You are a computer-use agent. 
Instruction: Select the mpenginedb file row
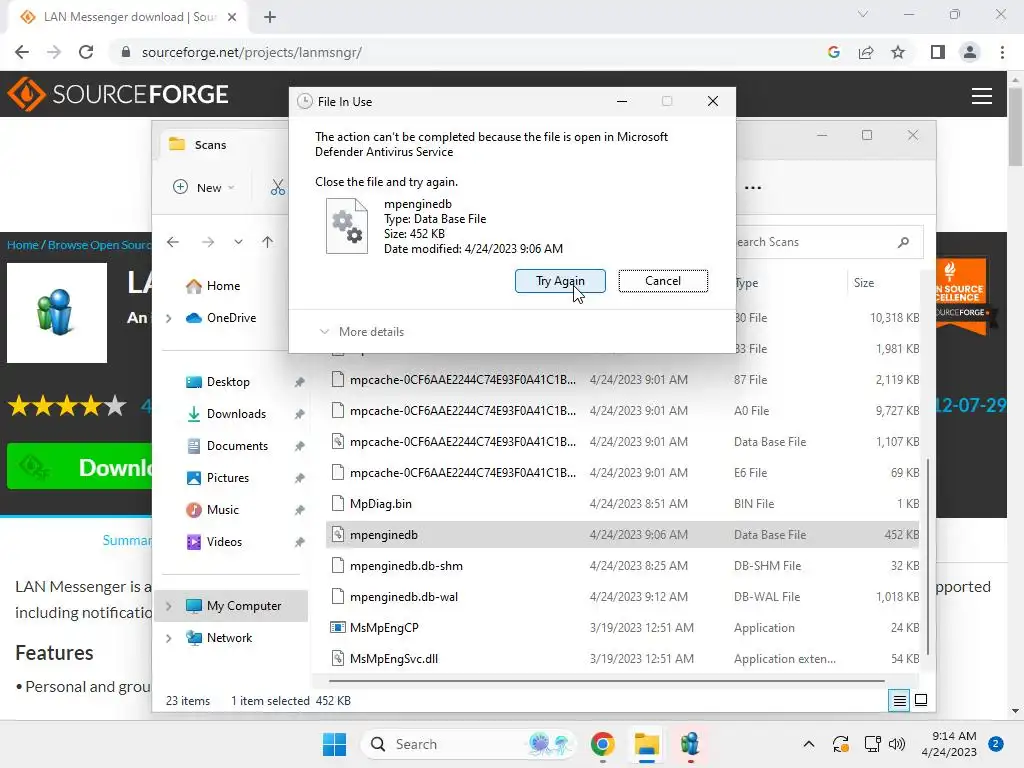[x=622, y=535]
